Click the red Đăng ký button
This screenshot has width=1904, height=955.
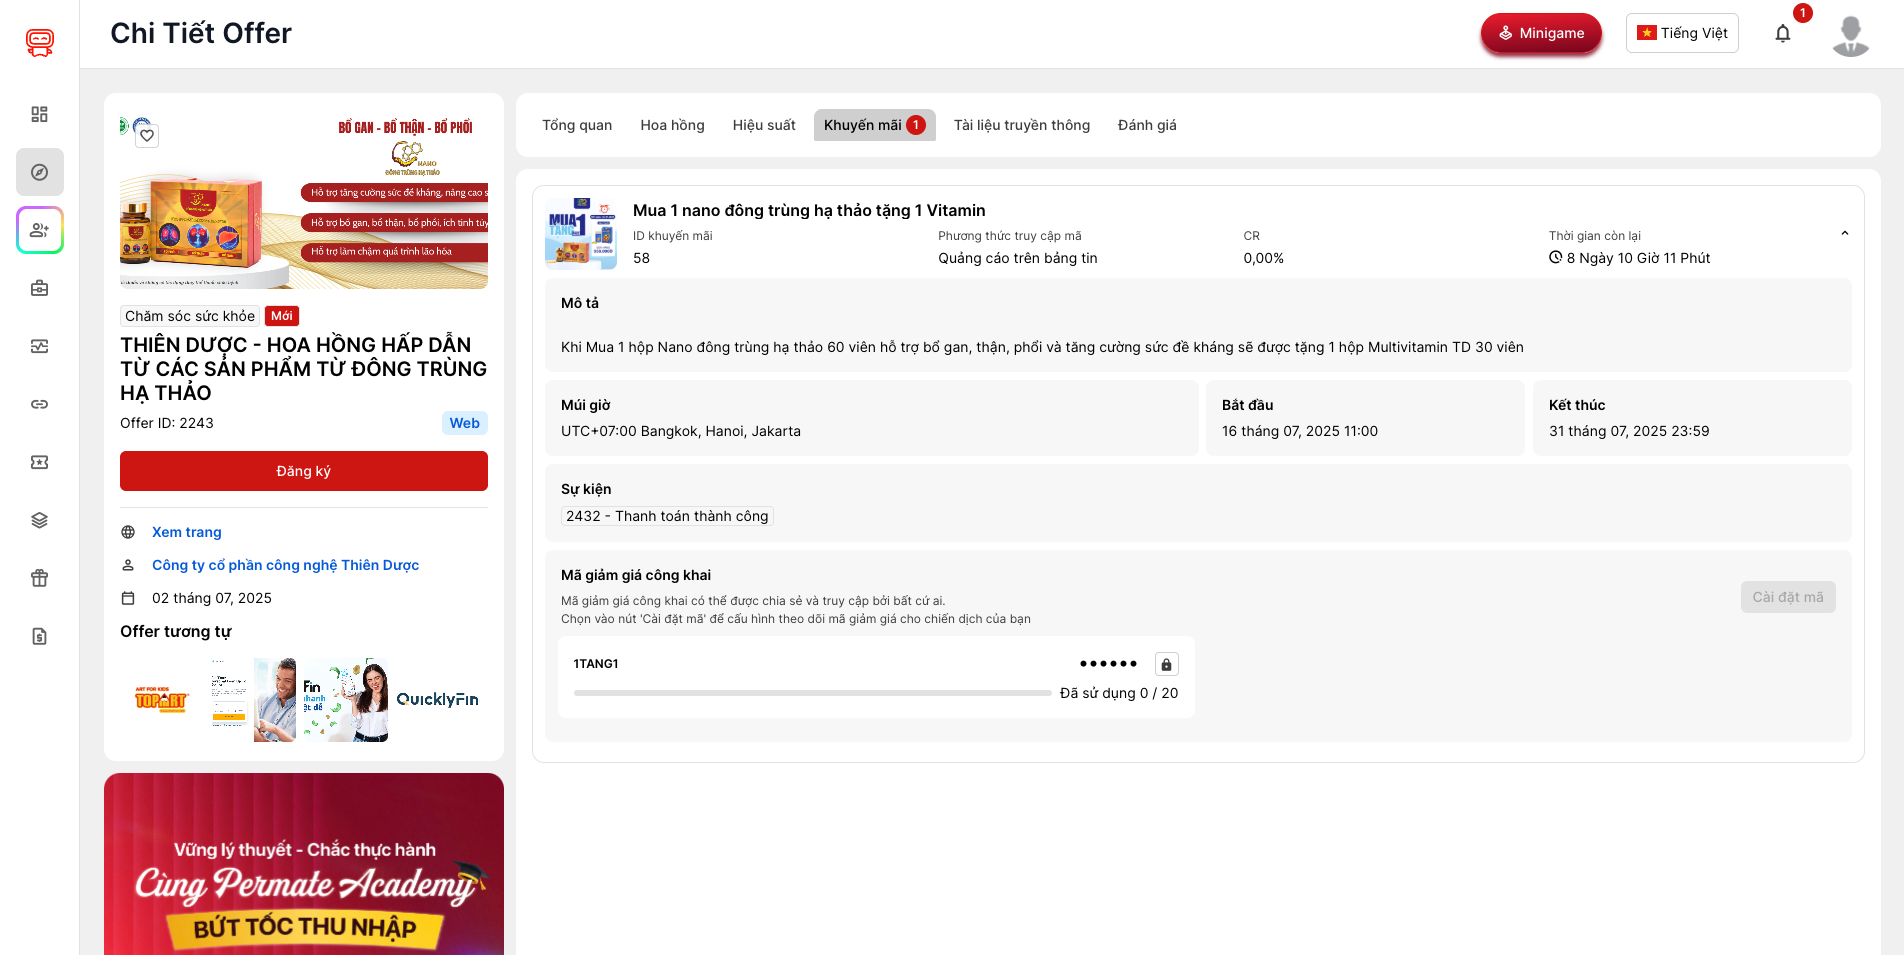point(304,471)
